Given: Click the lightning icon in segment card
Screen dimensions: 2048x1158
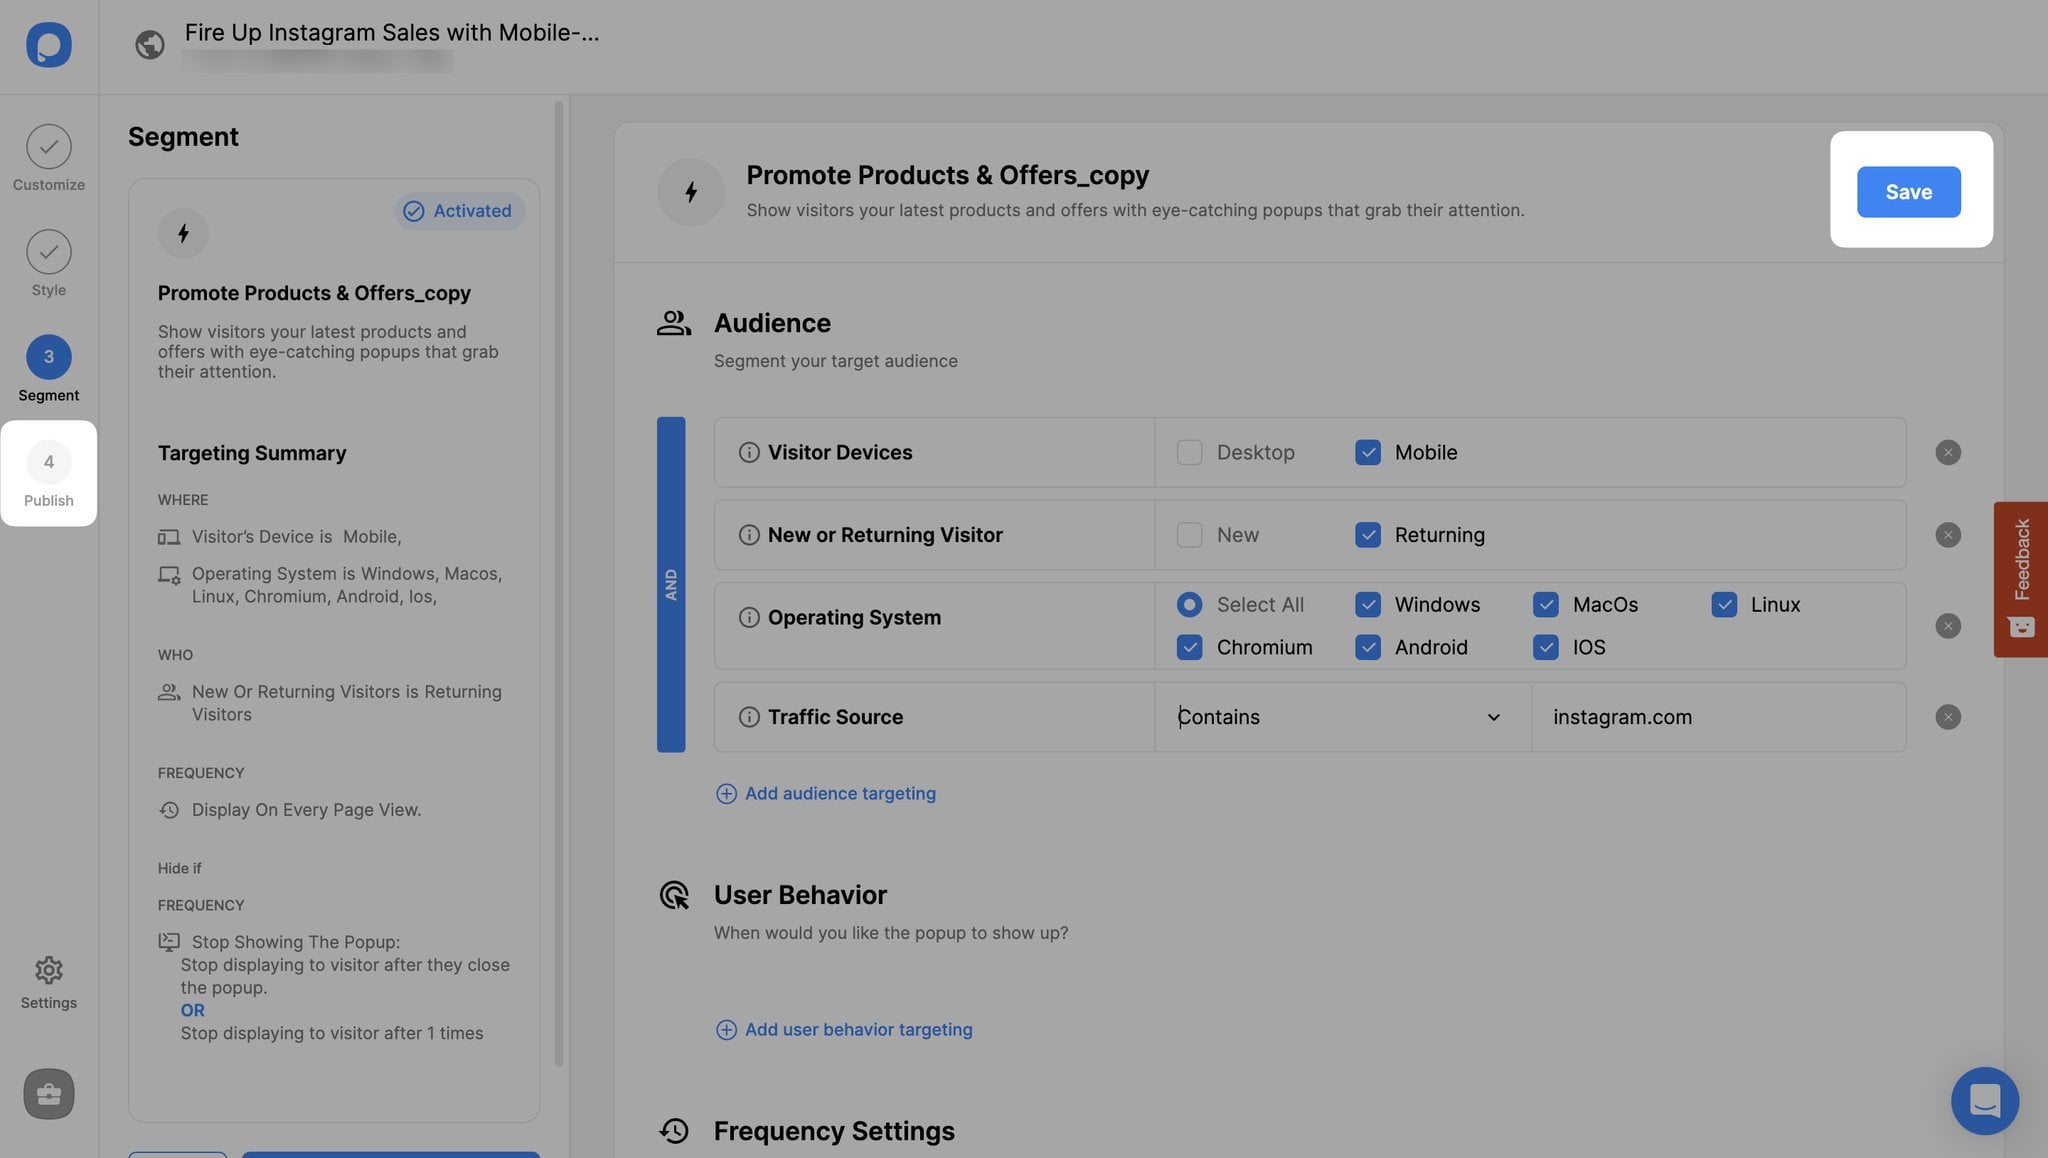Looking at the screenshot, I should point(183,233).
